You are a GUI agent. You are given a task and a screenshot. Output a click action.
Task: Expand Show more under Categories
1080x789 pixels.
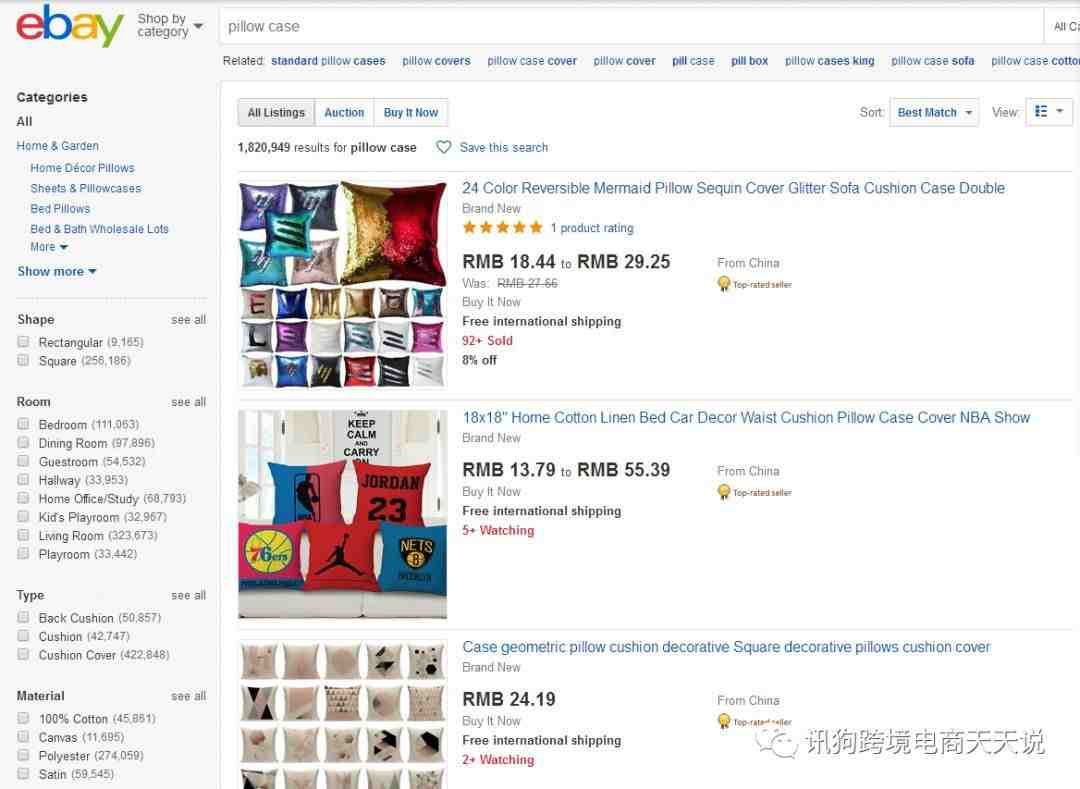56,271
